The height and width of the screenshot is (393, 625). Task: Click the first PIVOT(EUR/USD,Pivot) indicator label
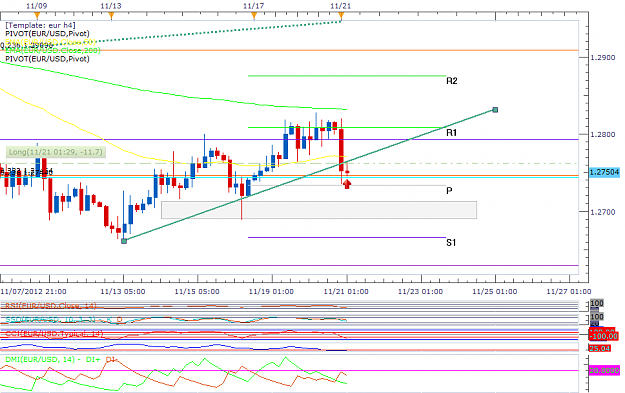(x=47, y=33)
